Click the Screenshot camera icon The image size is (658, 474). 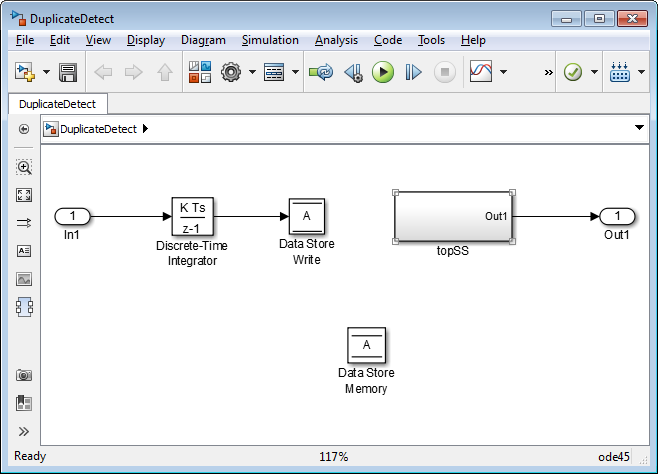(x=24, y=375)
